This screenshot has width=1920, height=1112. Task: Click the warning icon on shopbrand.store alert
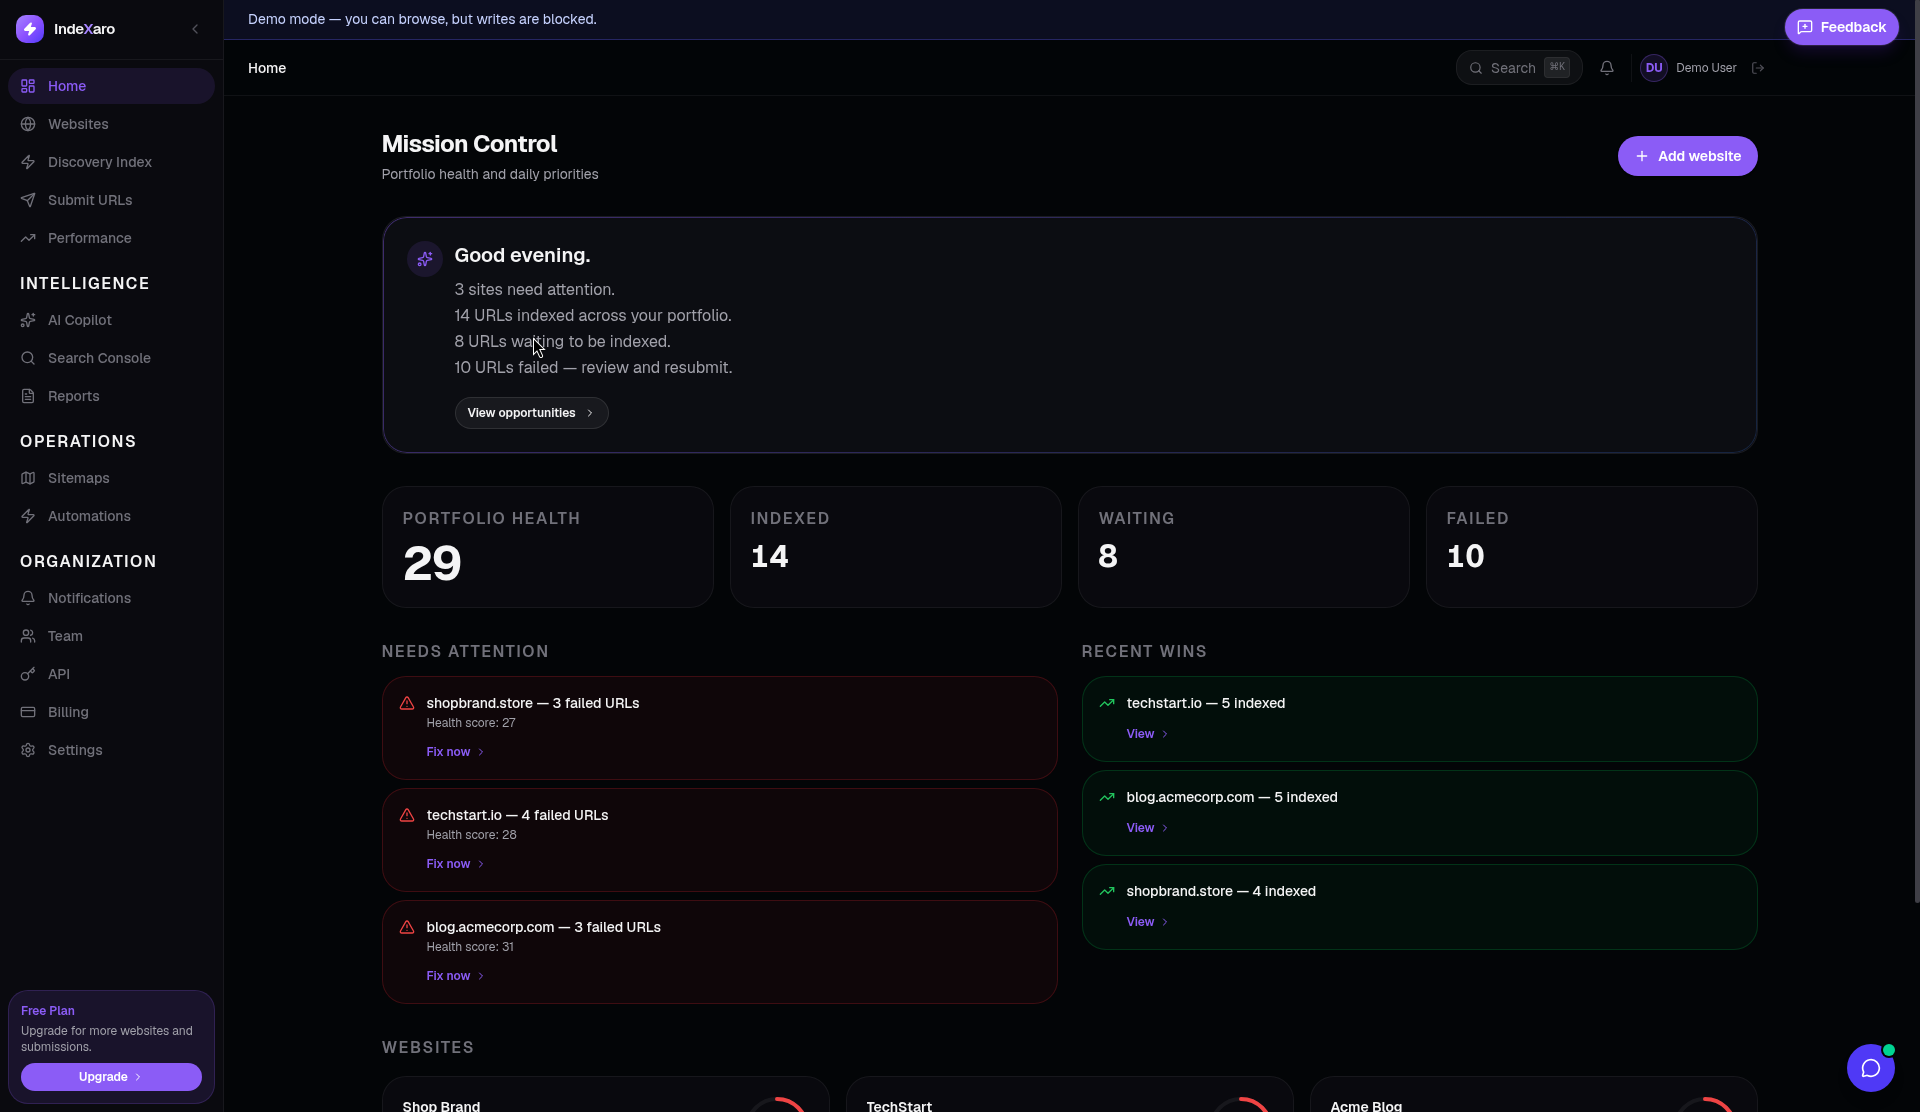[x=407, y=703]
